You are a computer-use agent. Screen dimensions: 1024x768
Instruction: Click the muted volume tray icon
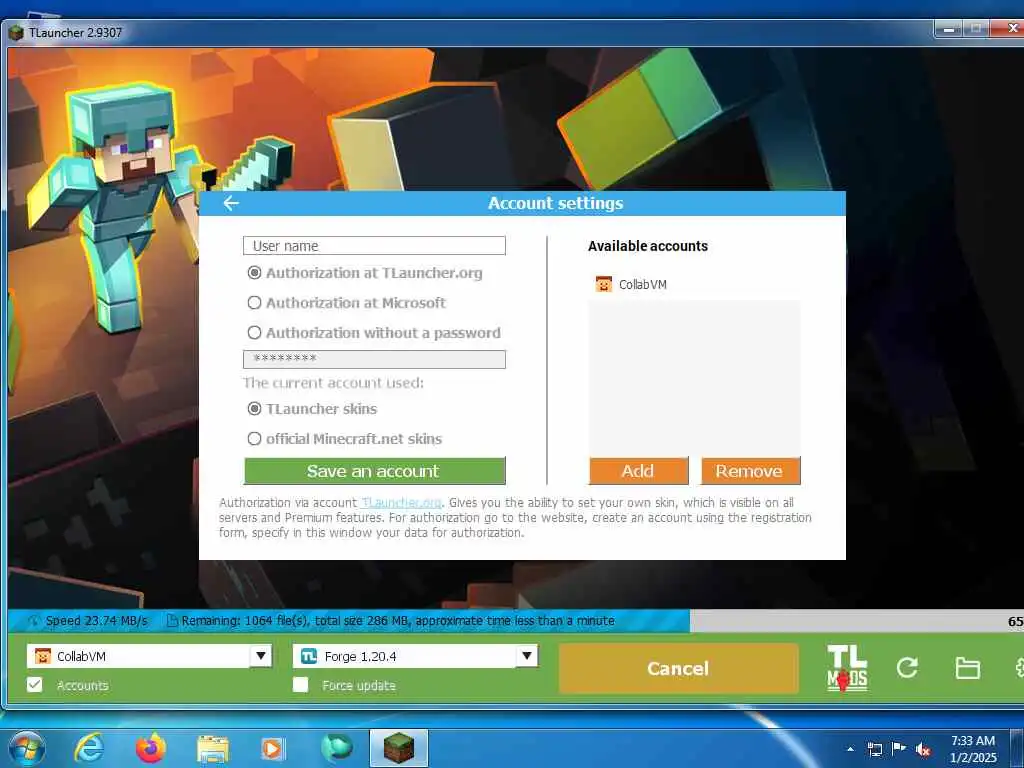[x=923, y=750]
